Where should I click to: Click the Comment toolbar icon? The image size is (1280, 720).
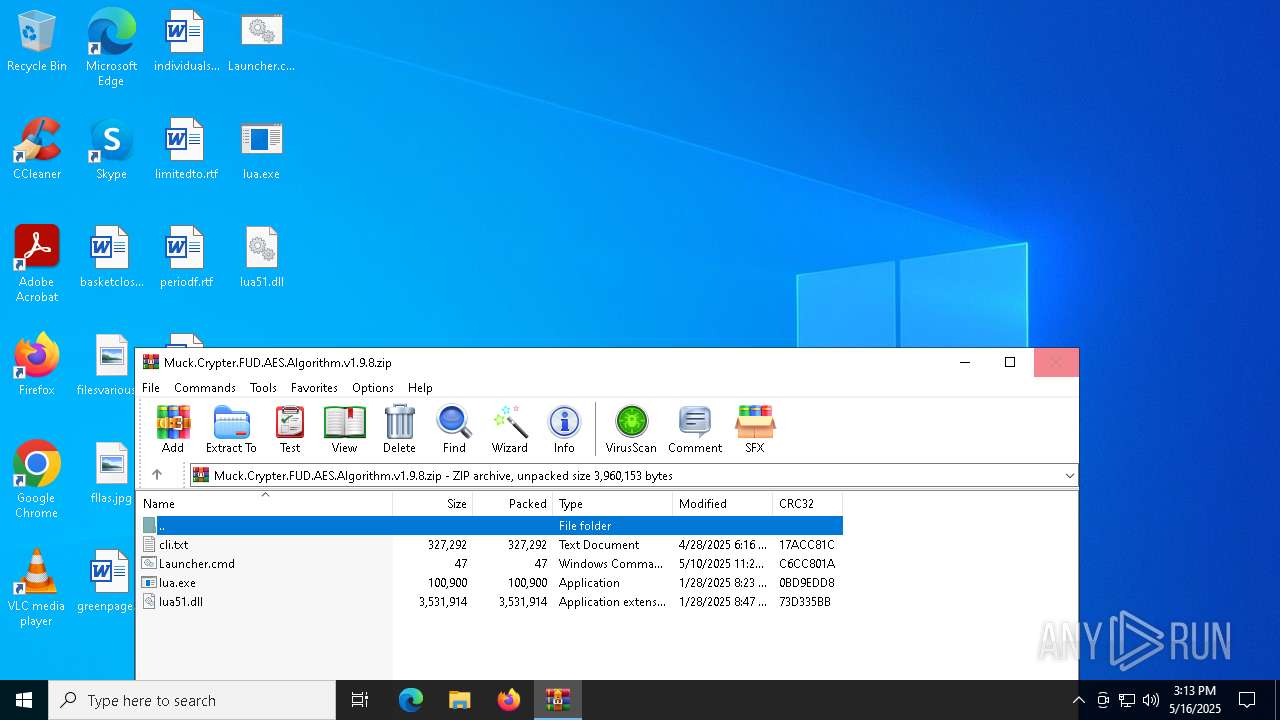pos(695,429)
